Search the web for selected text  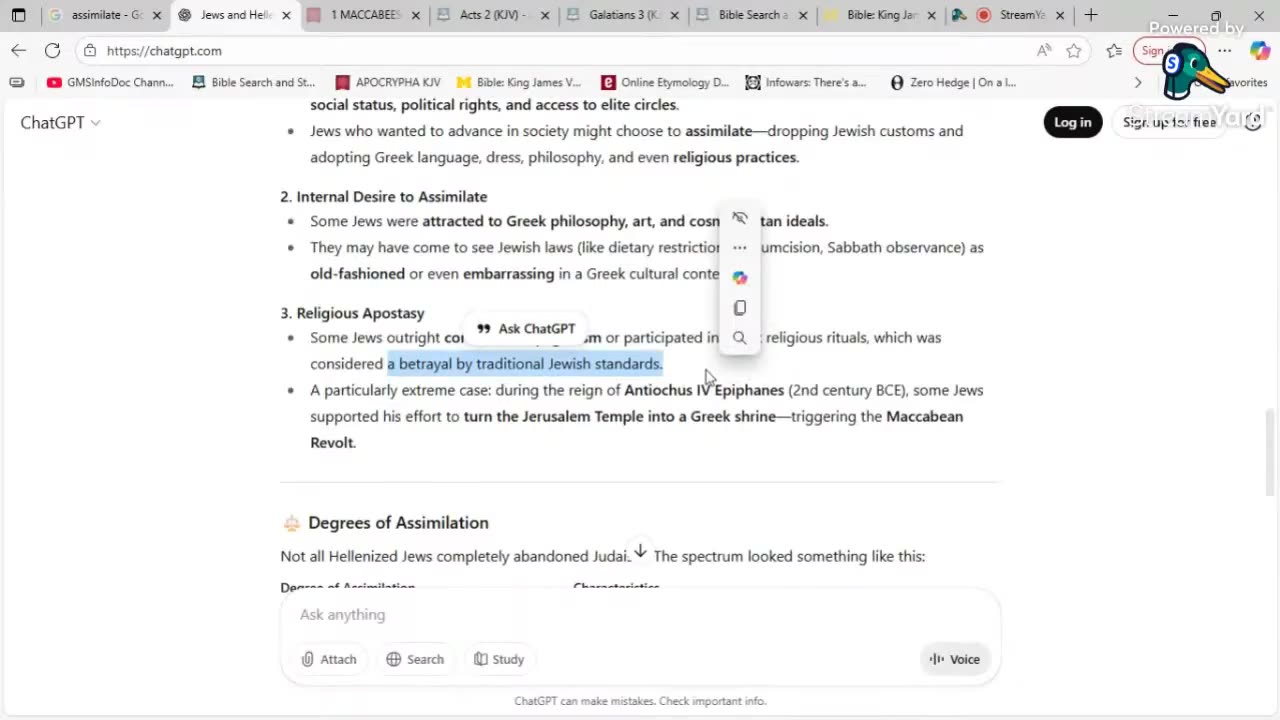point(739,338)
